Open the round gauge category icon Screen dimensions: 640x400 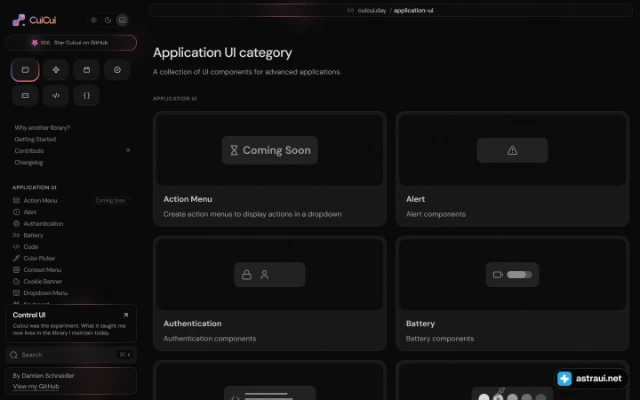(117, 70)
